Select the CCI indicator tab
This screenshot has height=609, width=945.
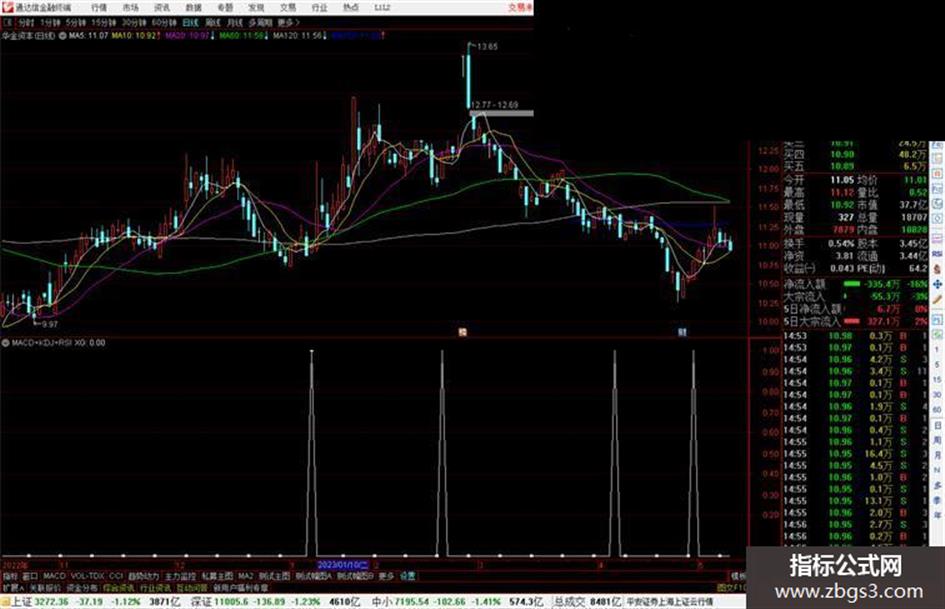point(116,576)
